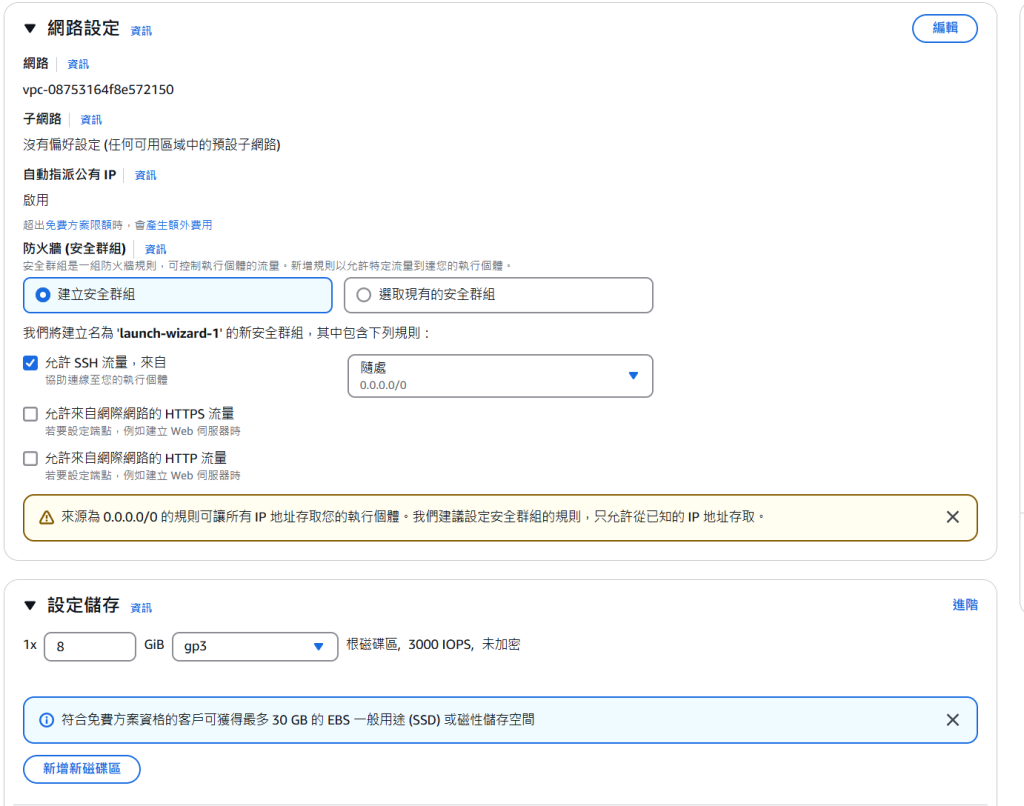Viewport: 1024px width, 806px height.
Task: Open the SSH source 隨處 dropdown
Action: pyautogui.click(x=500, y=376)
